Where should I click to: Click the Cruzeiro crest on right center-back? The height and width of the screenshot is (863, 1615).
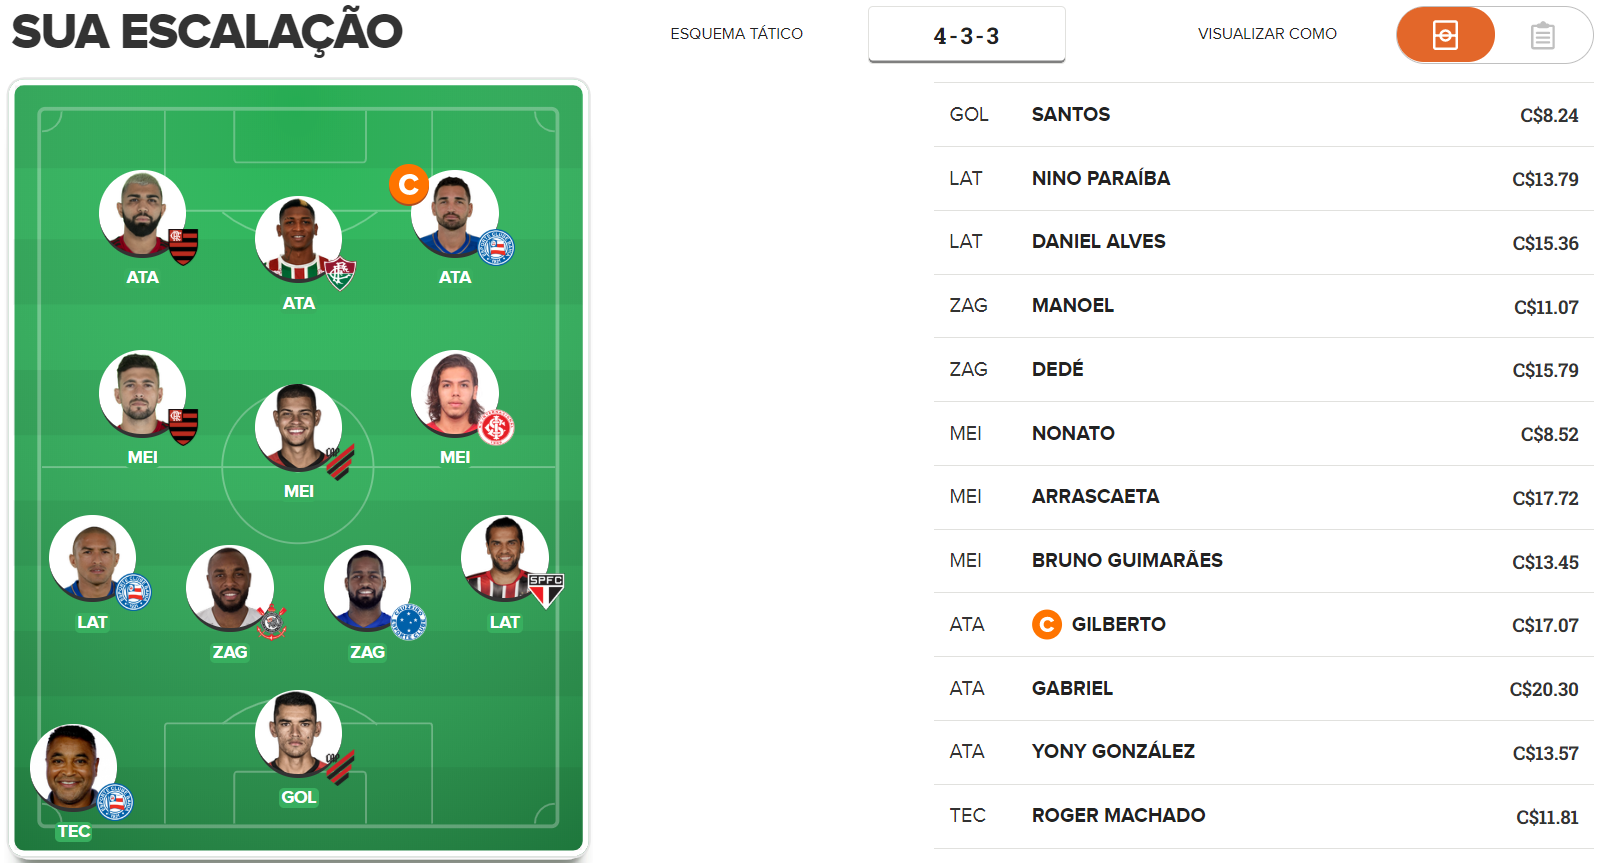click(x=409, y=622)
